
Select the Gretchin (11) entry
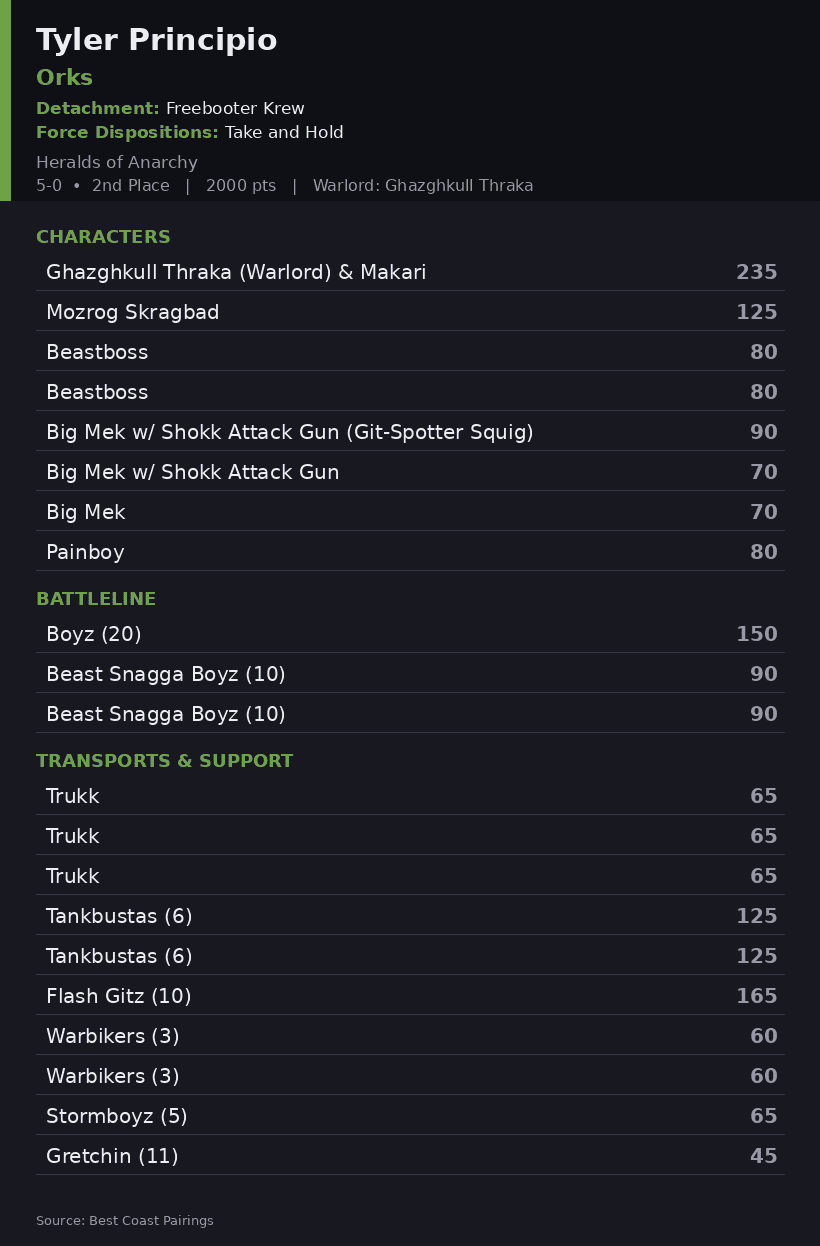click(410, 1155)
